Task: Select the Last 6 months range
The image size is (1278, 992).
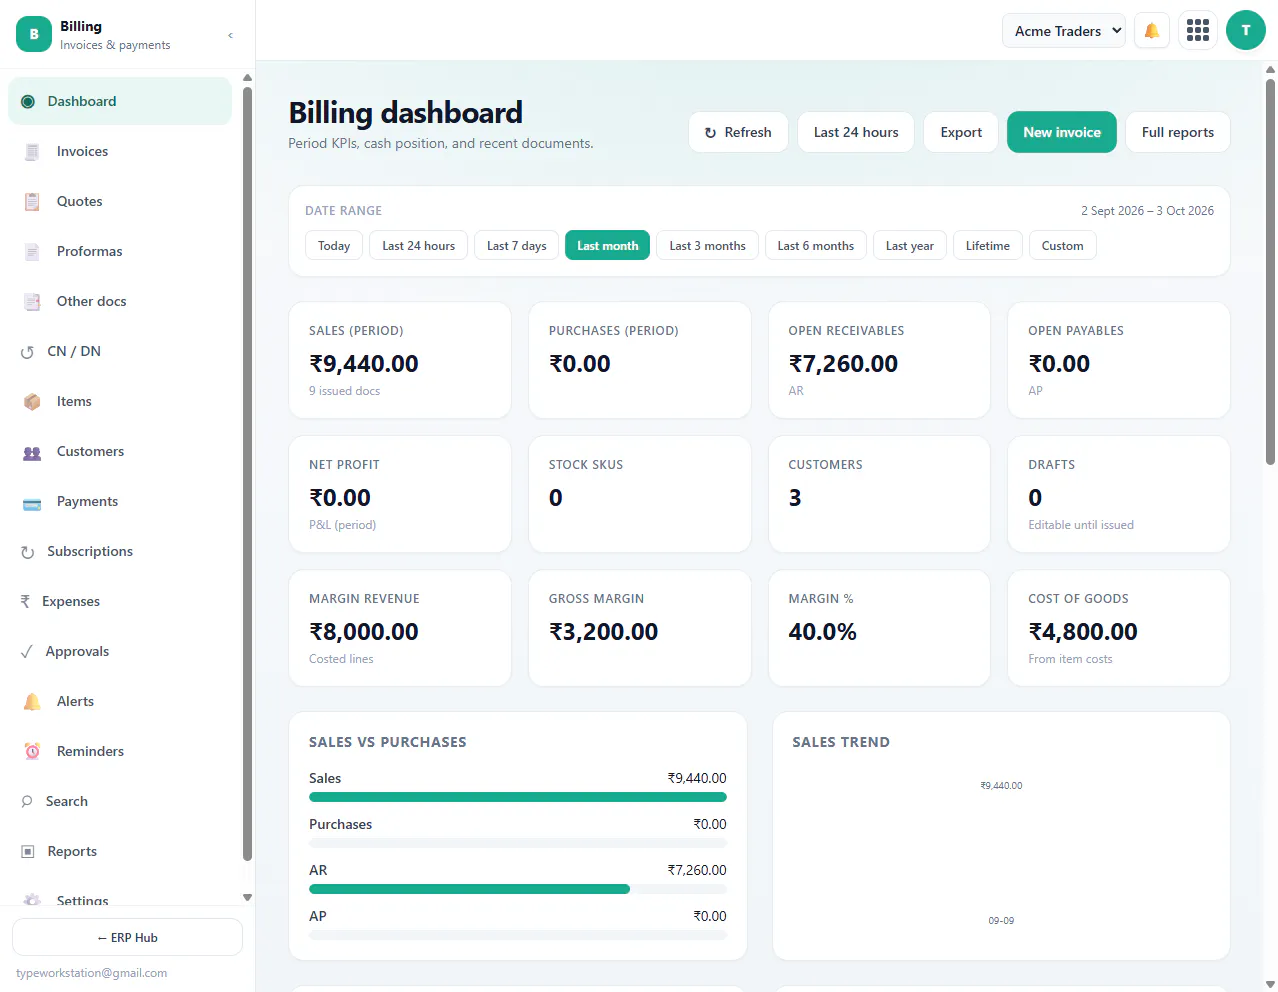Action: pyautogui.click(x=816, y=246)
